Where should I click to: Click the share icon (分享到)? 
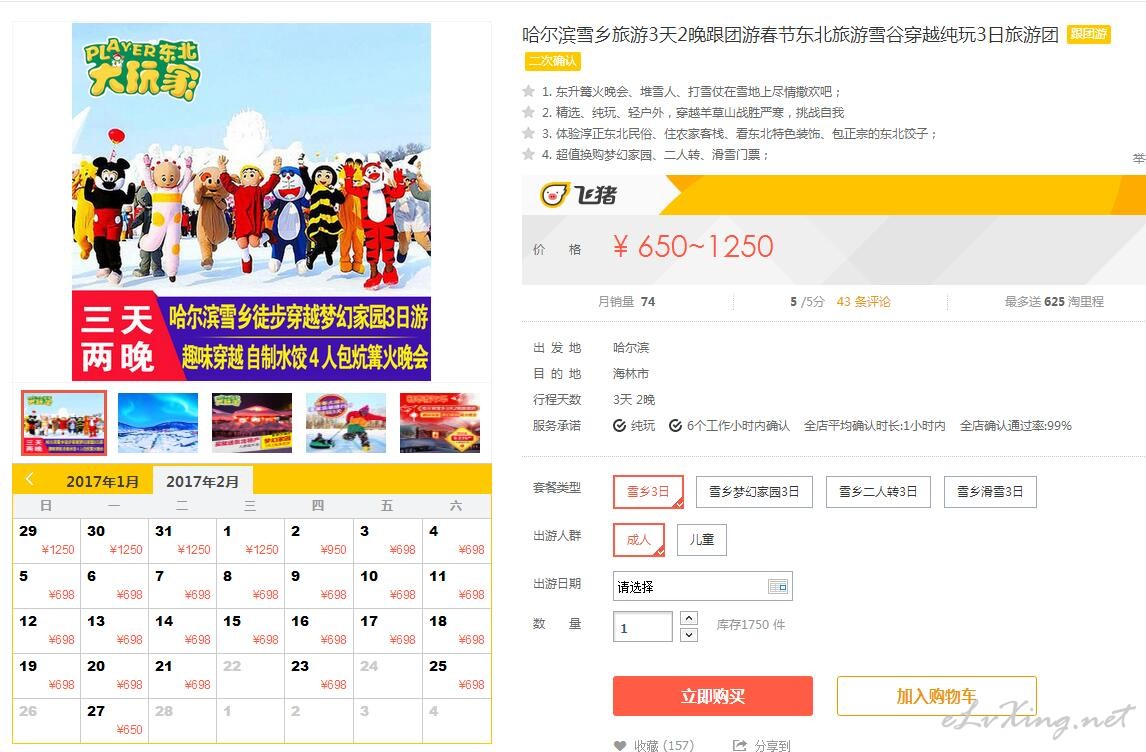coord(739,745)
